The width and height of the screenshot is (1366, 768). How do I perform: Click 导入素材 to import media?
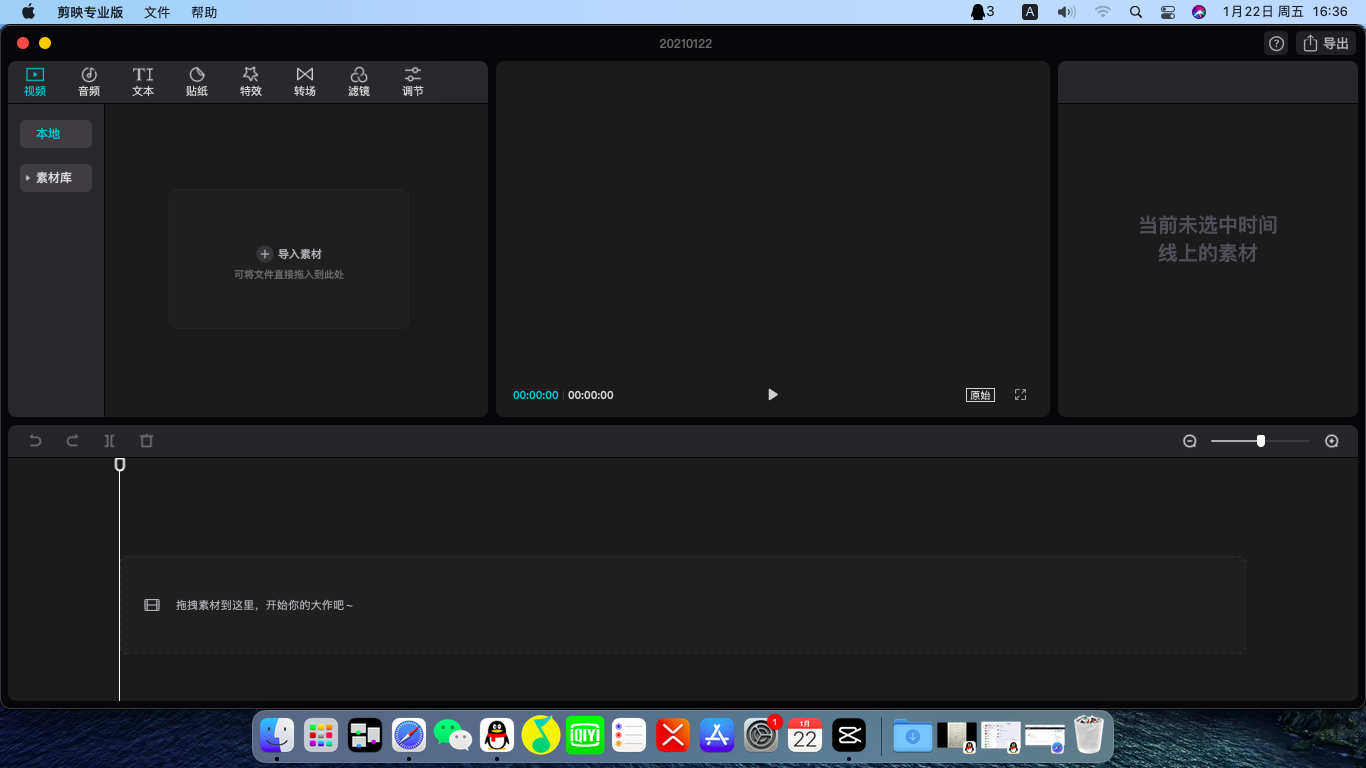[x=289, y=254]
